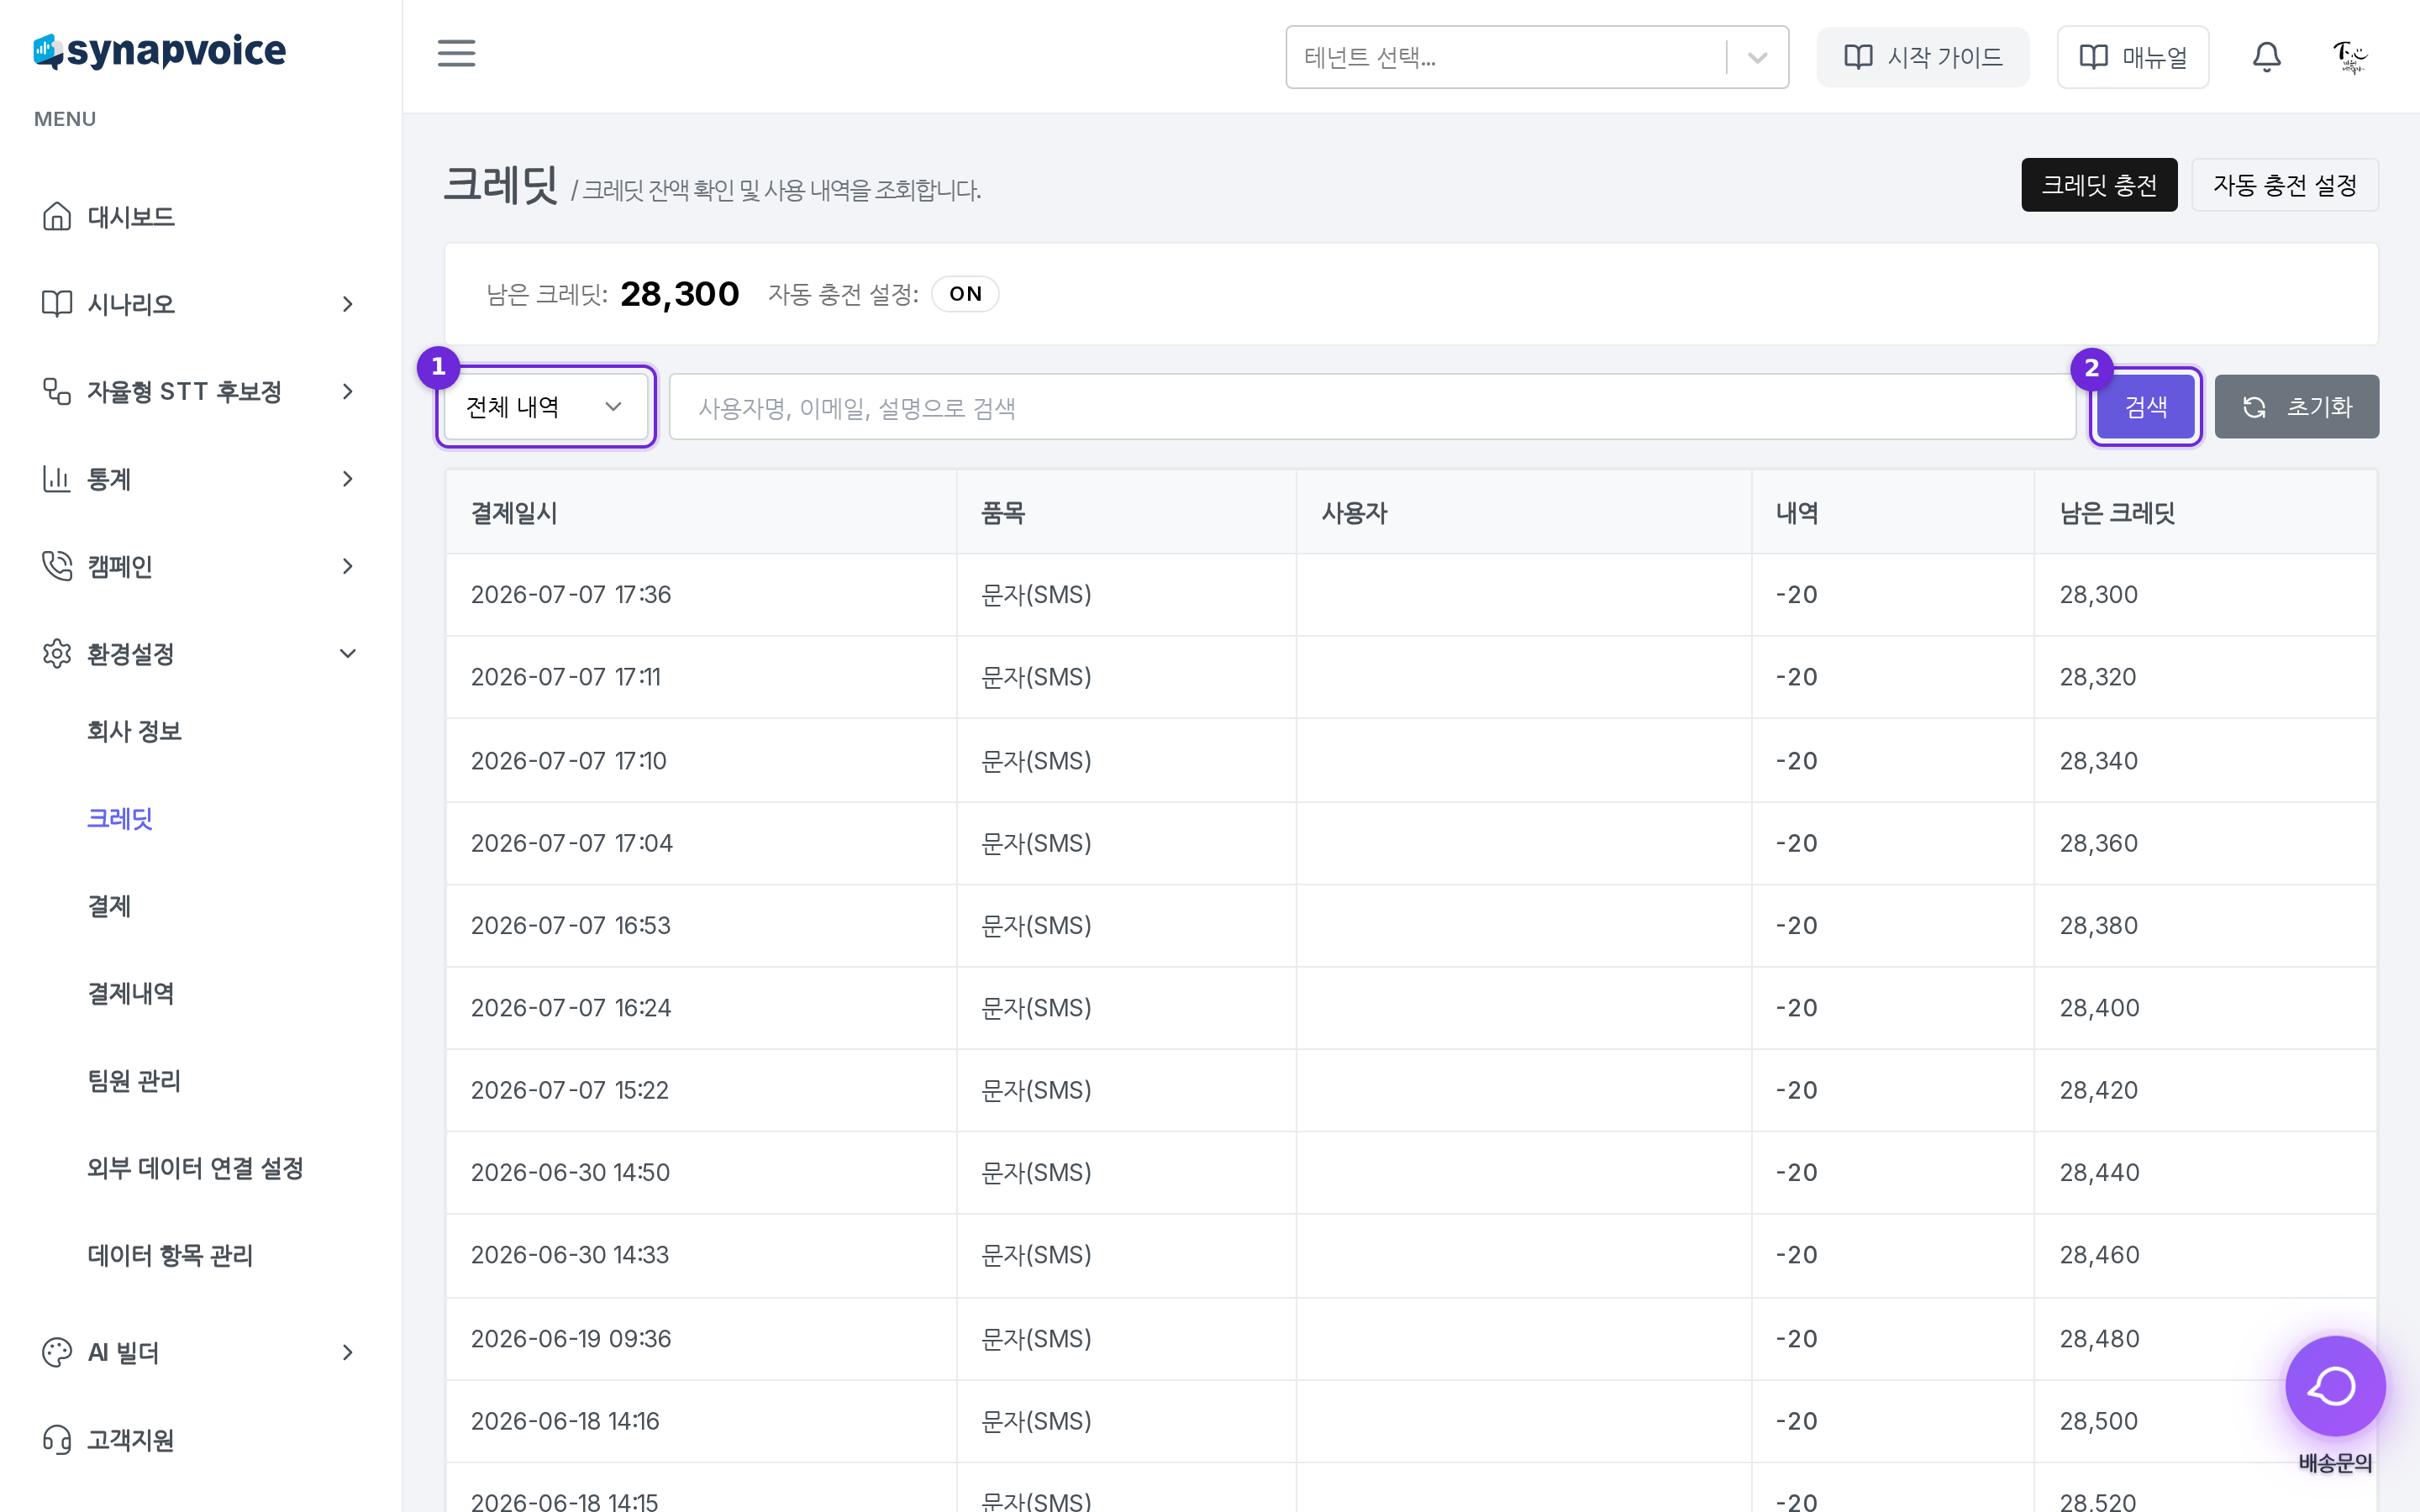This screenshot has height=1512, width=2420.
Task: Click the scenario book icon
Action: pyautogui.click(x=57, y=303)
